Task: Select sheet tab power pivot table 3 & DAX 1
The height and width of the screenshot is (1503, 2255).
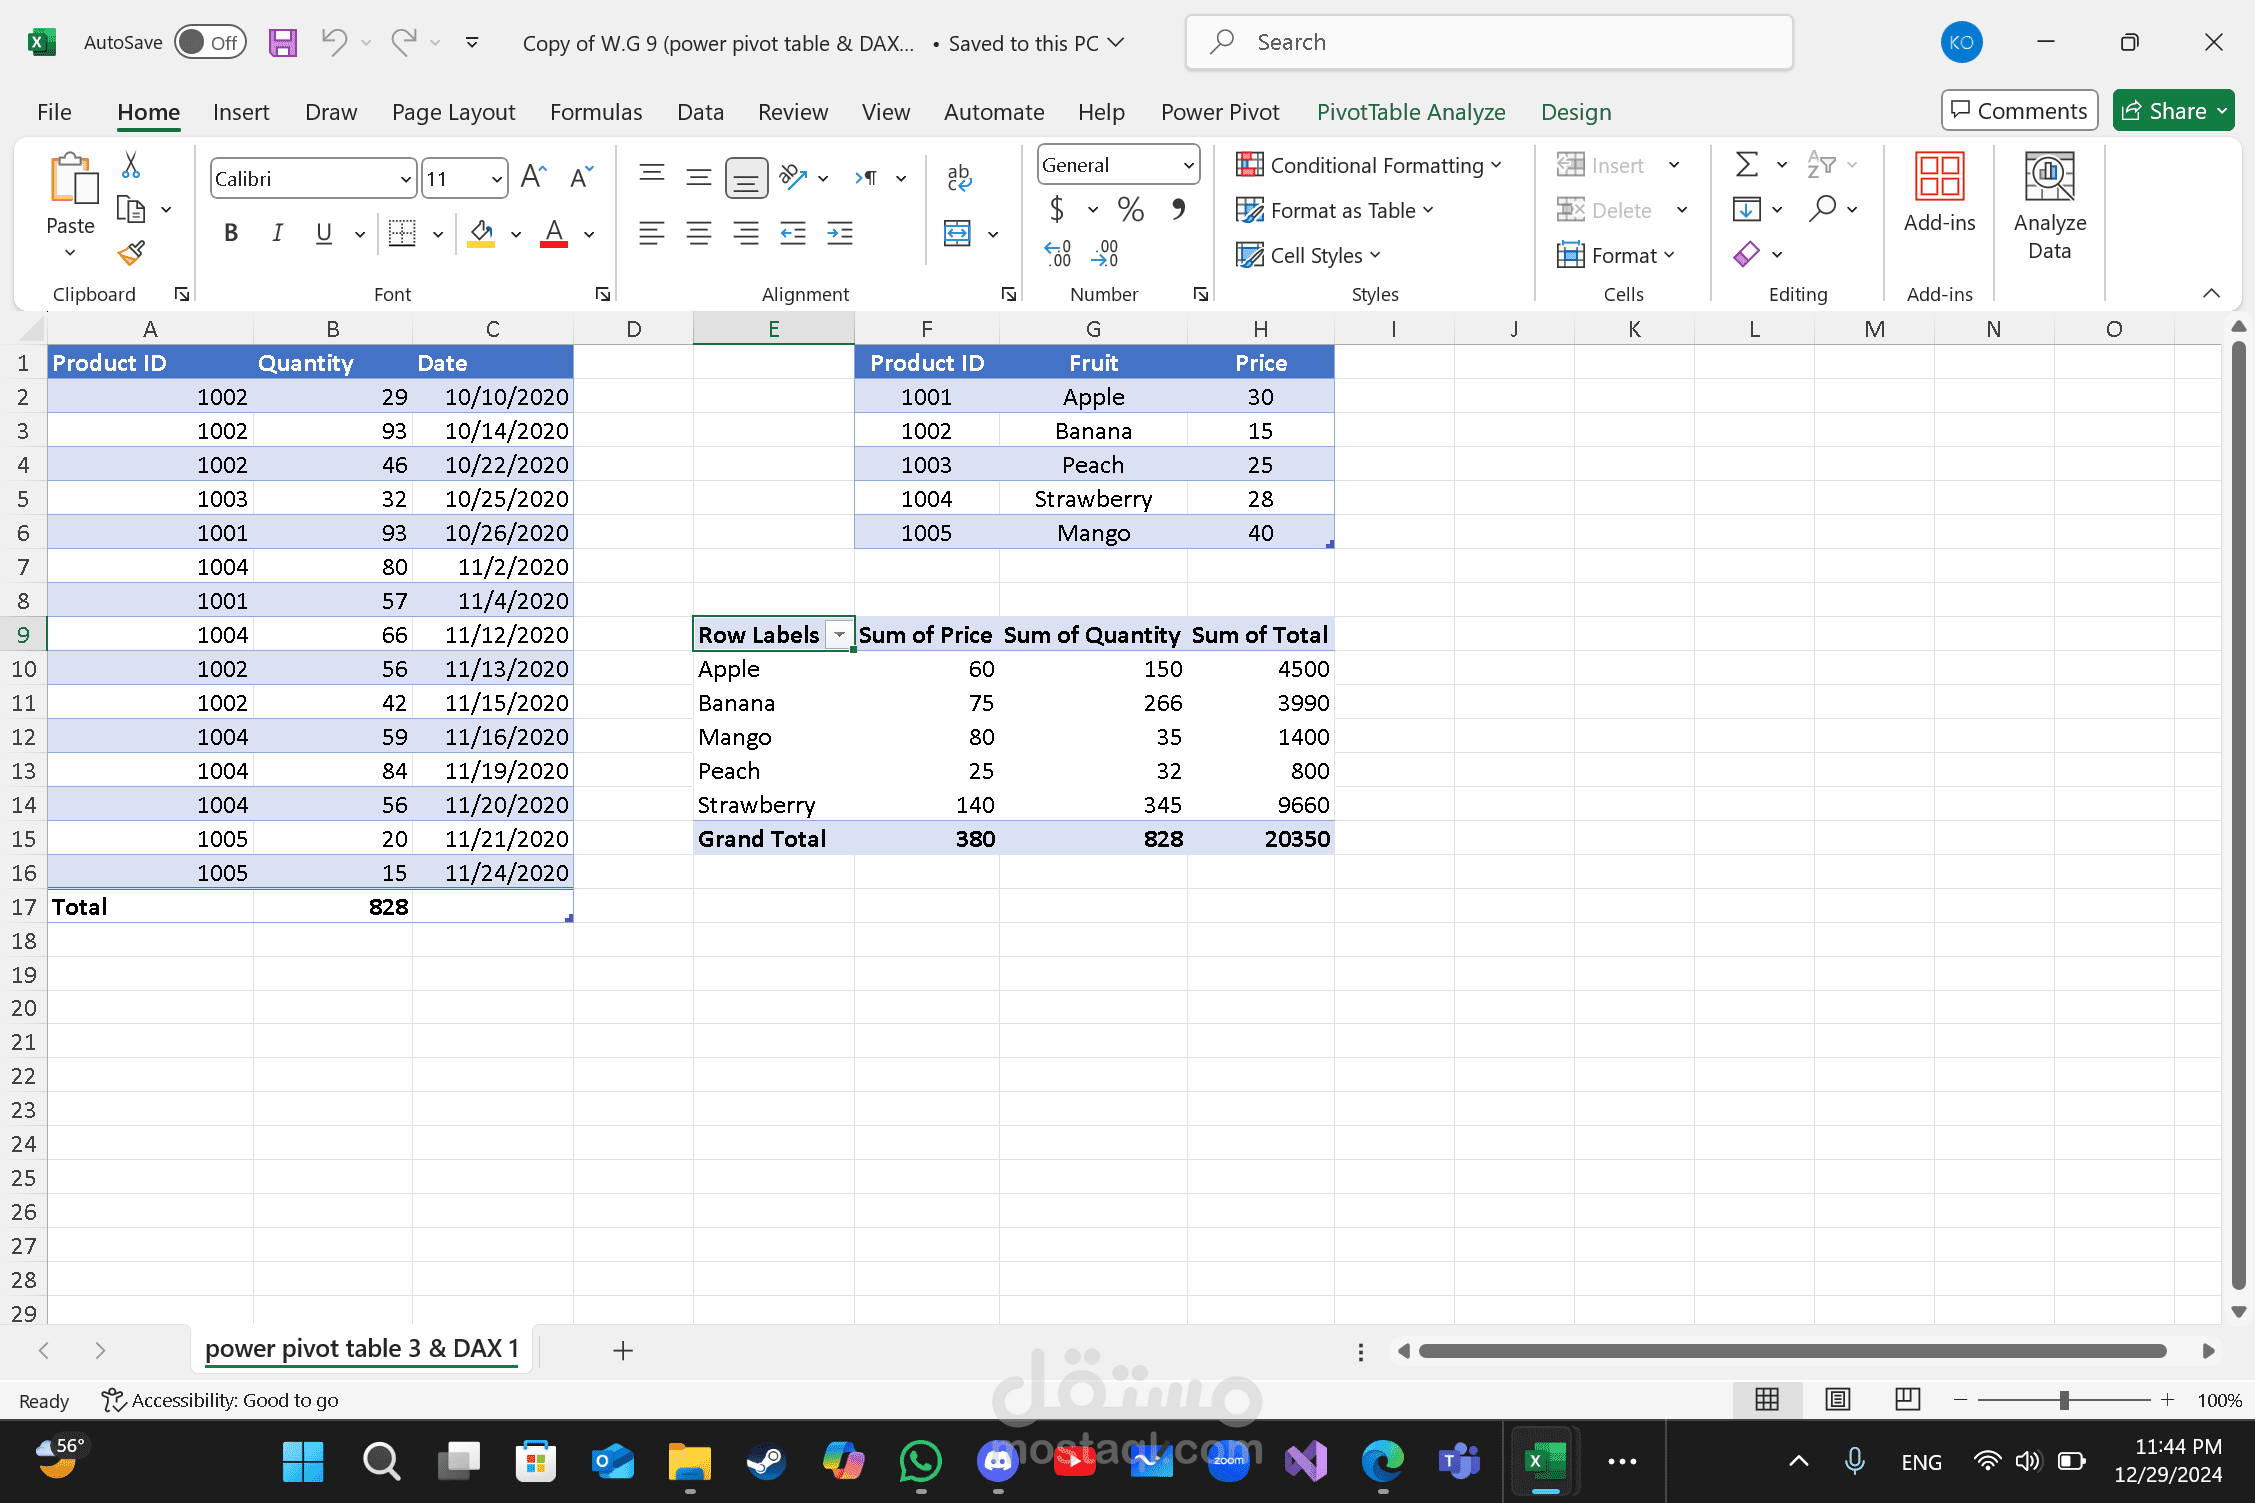Action: 362,1349
